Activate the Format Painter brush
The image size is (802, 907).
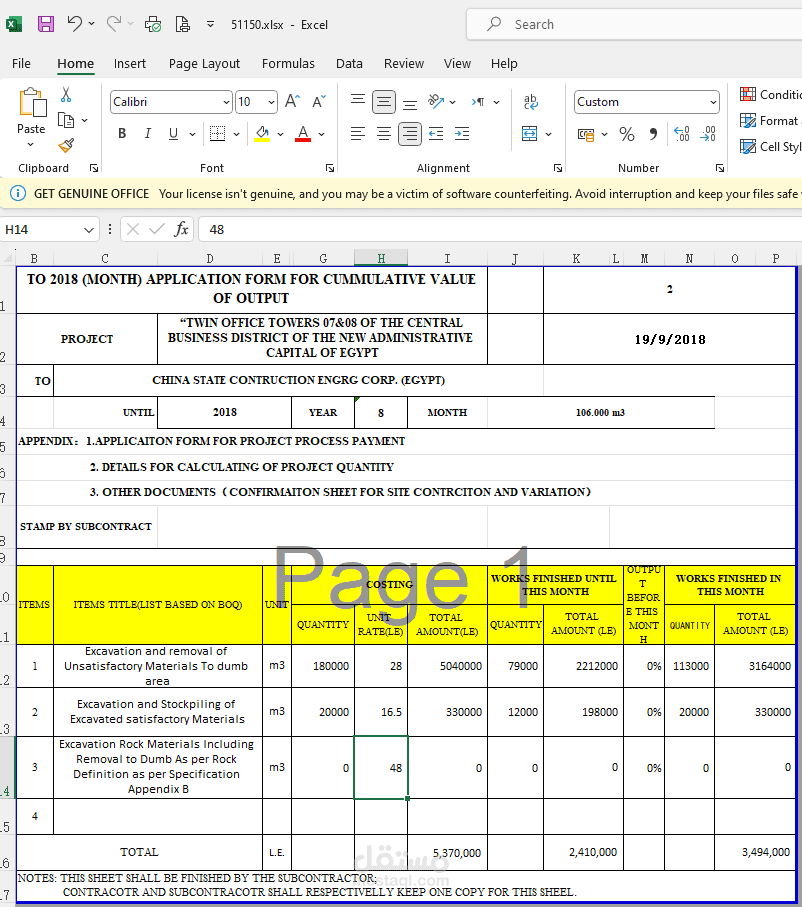click(66, 145)
